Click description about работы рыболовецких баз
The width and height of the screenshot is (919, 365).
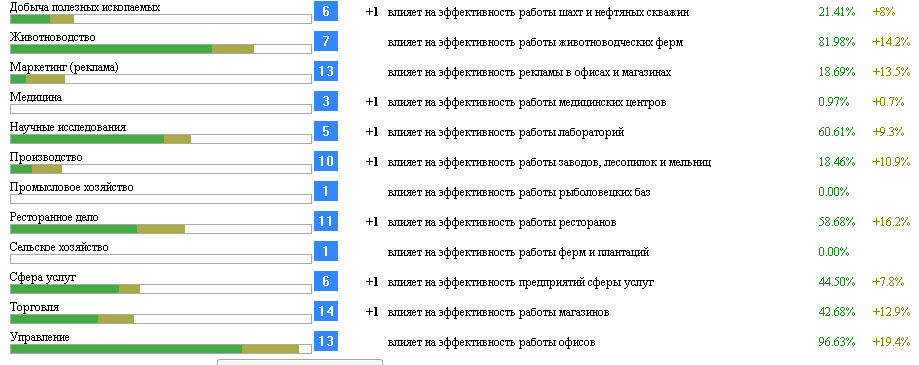519,192
